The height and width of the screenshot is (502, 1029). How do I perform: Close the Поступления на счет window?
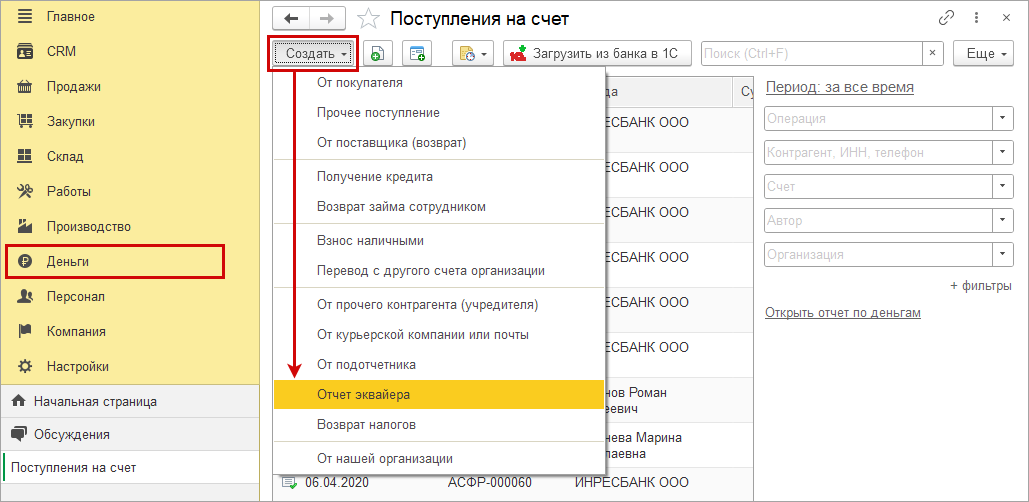pyautogui.click(x=1006, y=18)
